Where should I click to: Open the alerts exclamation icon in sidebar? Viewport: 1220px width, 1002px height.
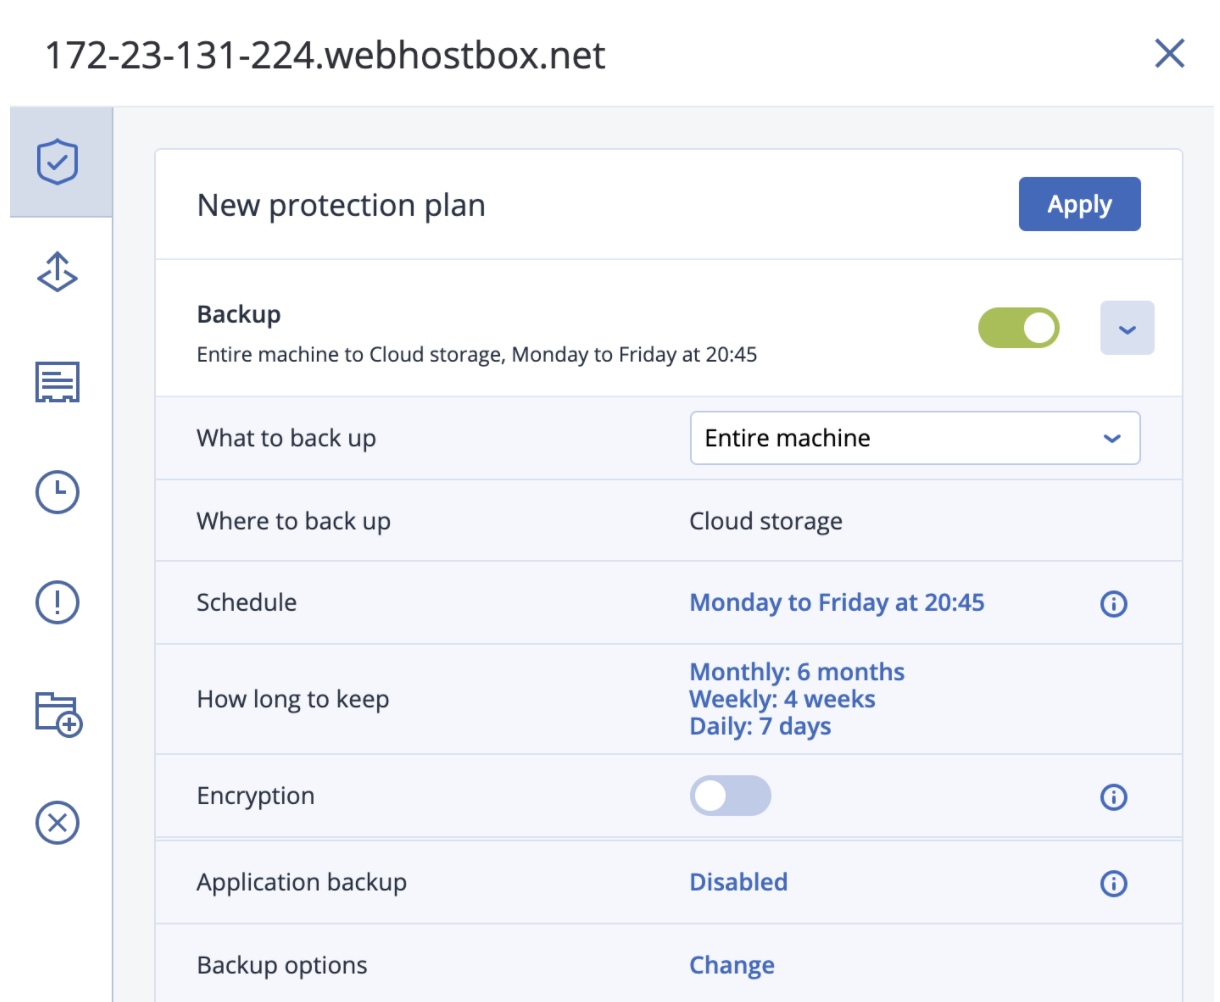tap(57, 602)
